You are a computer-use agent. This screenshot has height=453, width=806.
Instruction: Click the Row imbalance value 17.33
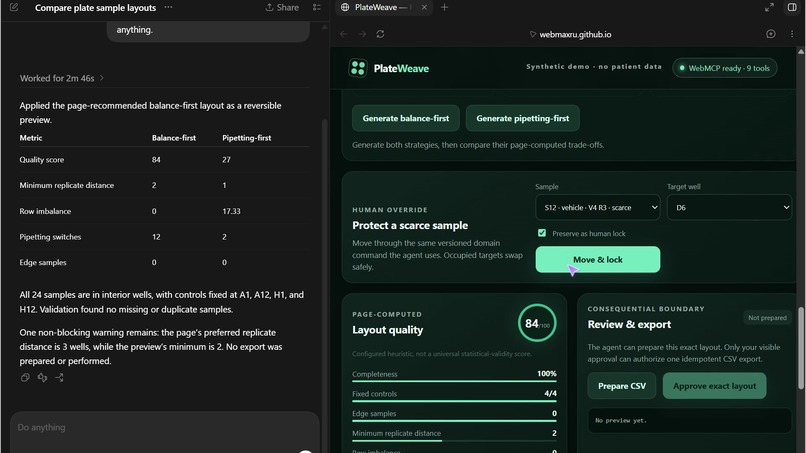[x=231, y=211]
